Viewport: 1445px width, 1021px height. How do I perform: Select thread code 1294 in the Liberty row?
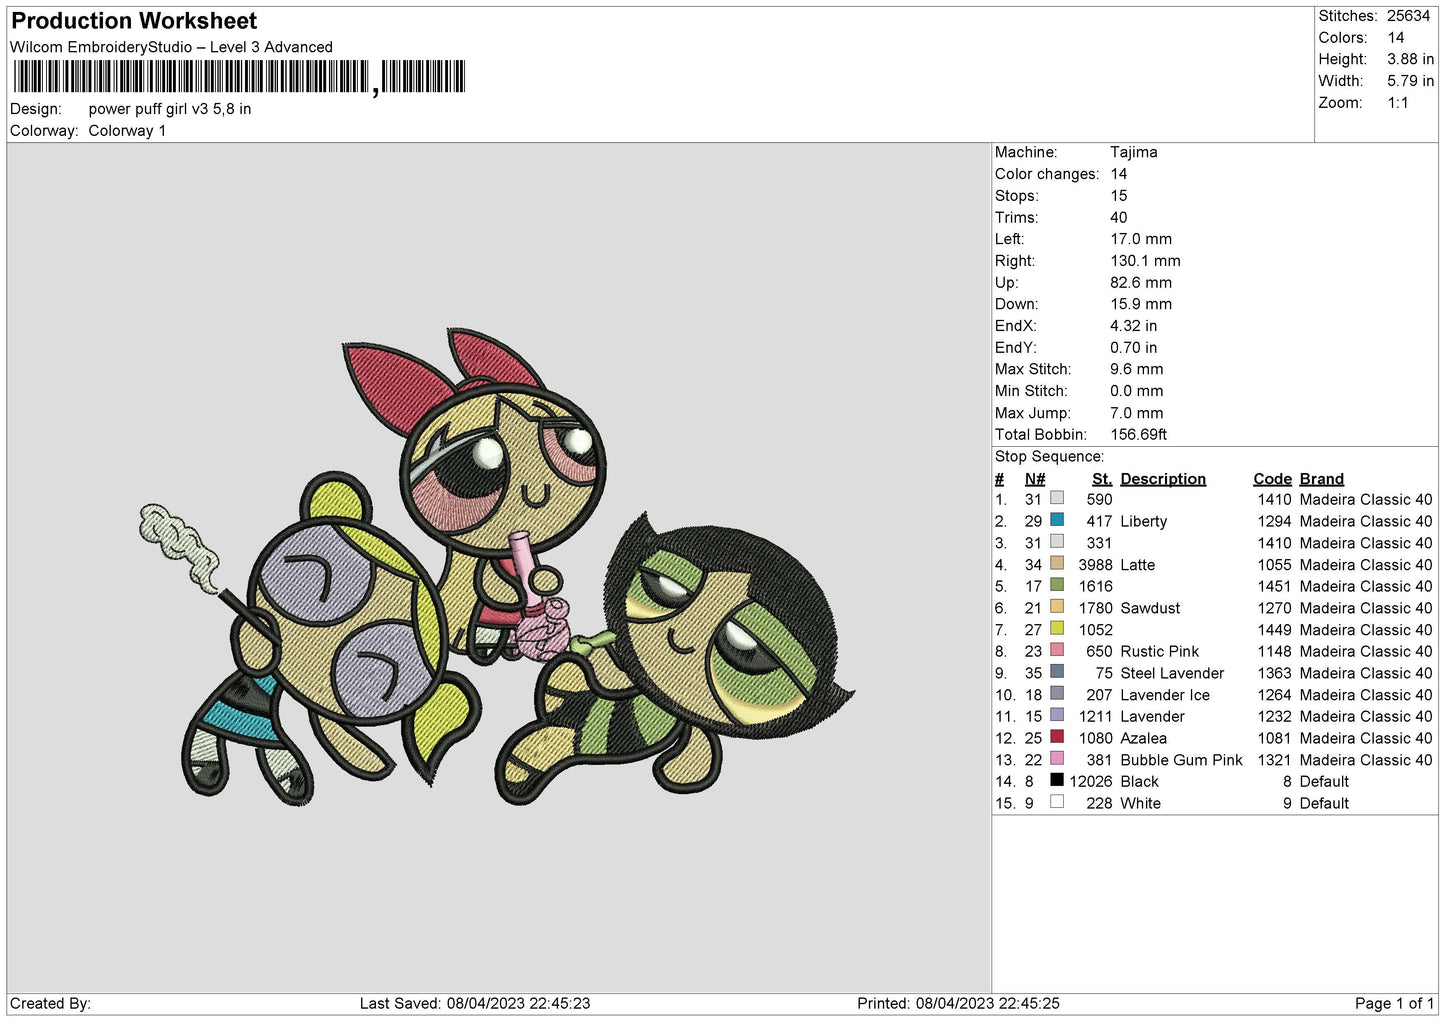point(1275,521)
